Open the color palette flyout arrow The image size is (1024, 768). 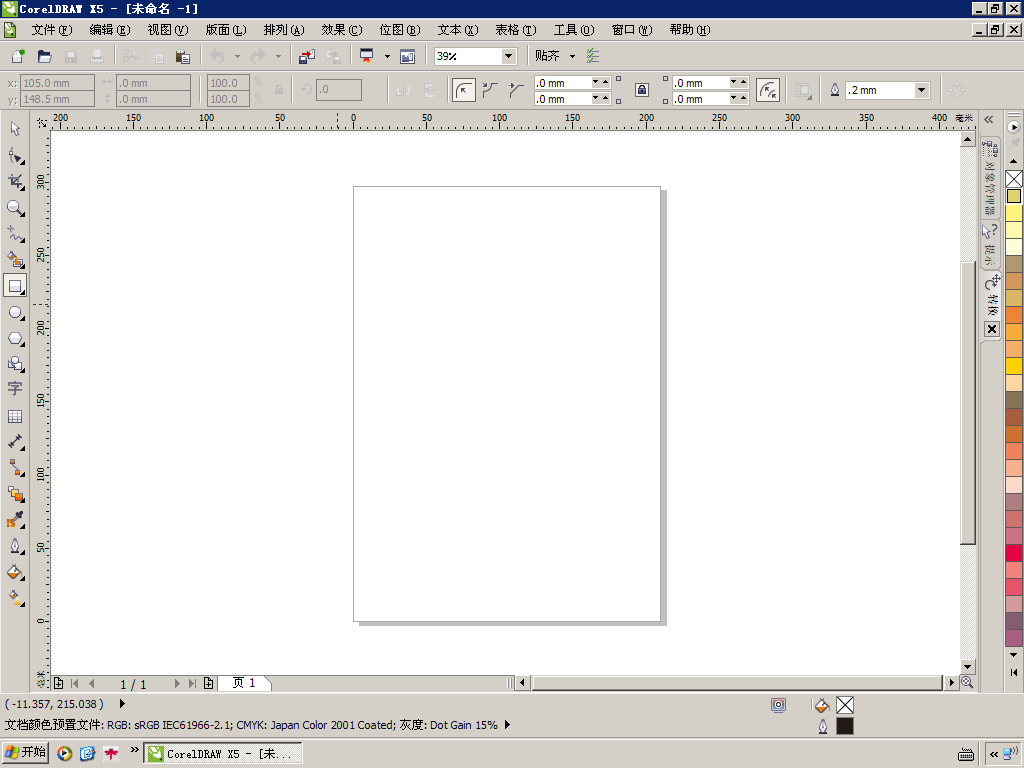click(x=1014, y=127)
